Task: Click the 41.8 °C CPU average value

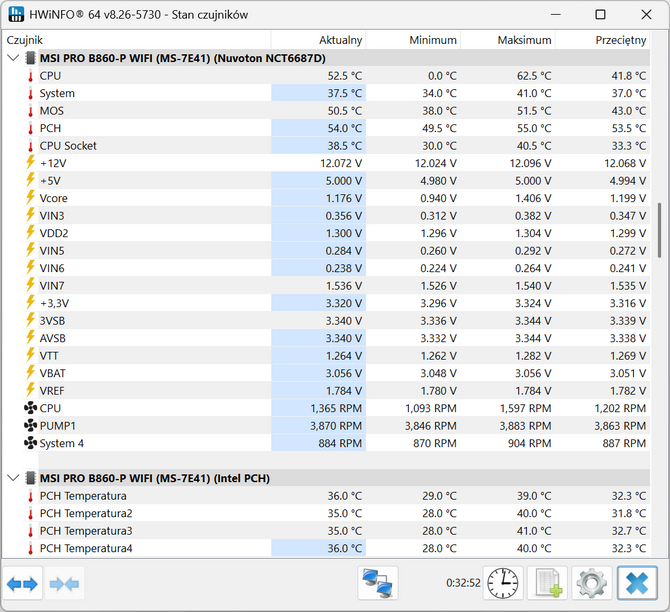Action: 629,76
